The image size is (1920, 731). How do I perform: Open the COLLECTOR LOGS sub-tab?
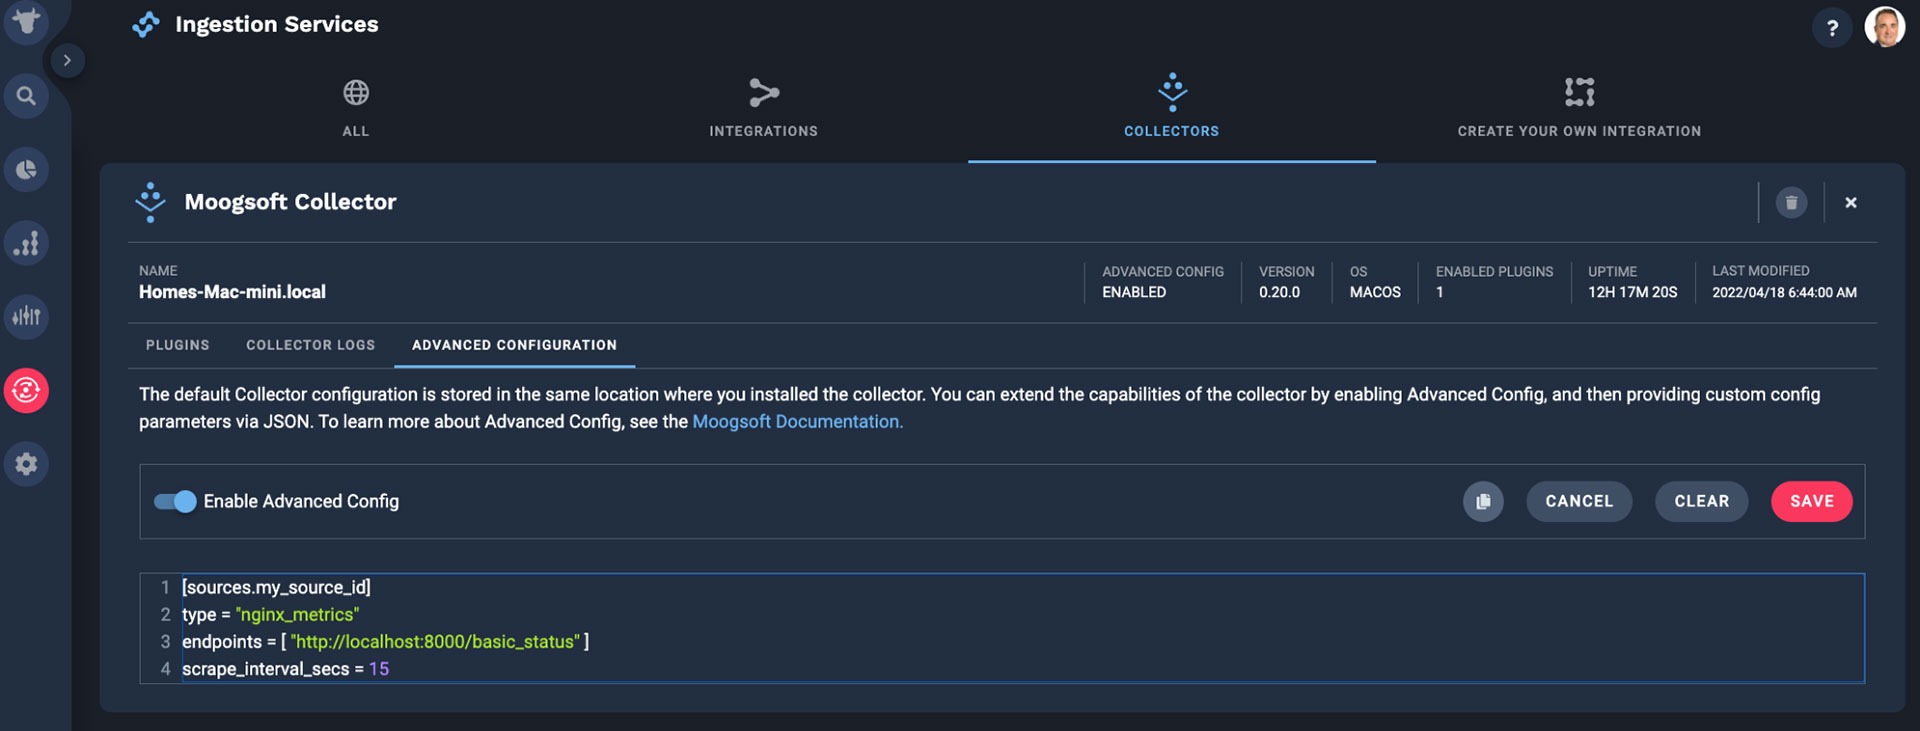(311, 345)
